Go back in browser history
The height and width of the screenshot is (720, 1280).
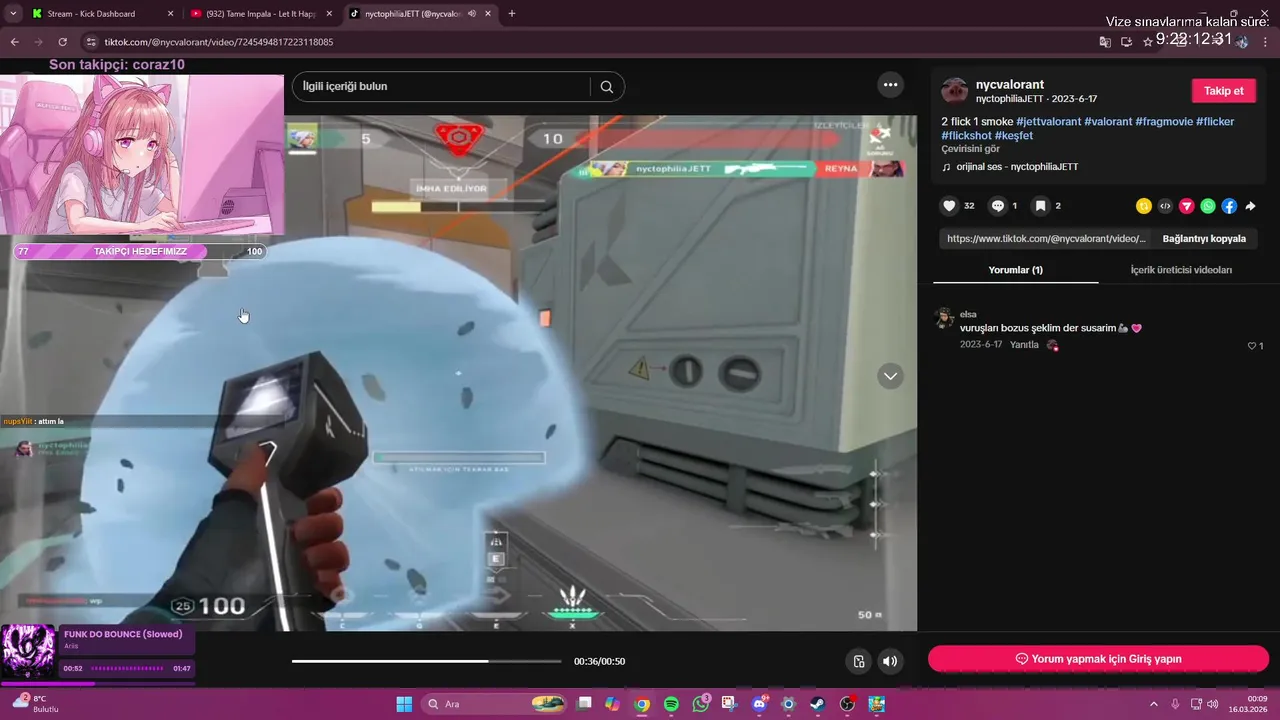tap(14, 42)
